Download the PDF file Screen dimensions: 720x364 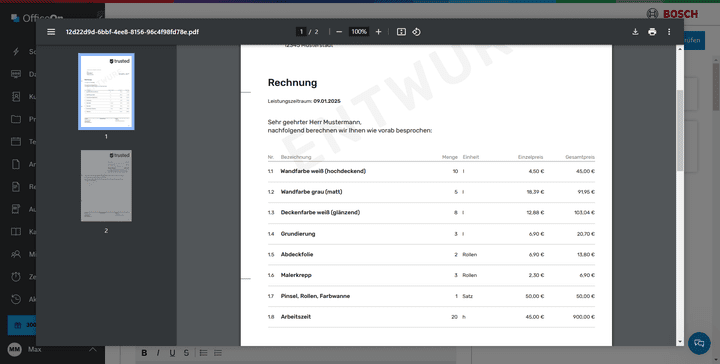point(635,32)
